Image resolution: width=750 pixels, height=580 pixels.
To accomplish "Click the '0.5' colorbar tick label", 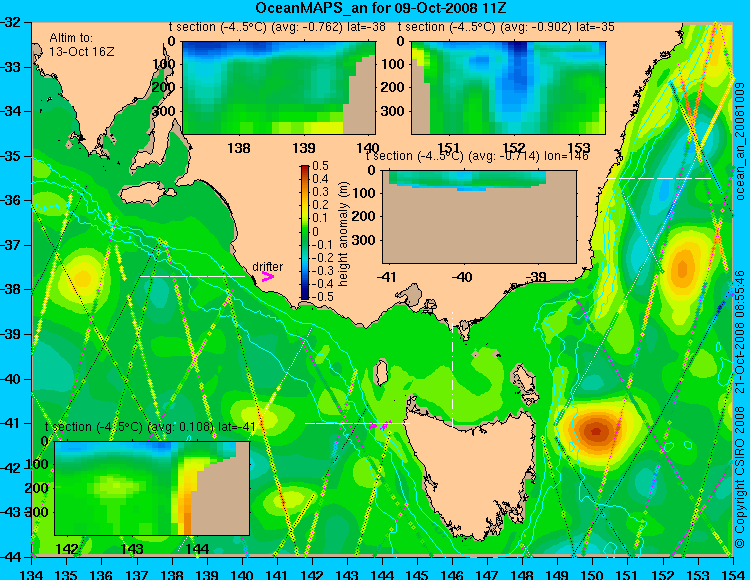I will pos(320,166).
